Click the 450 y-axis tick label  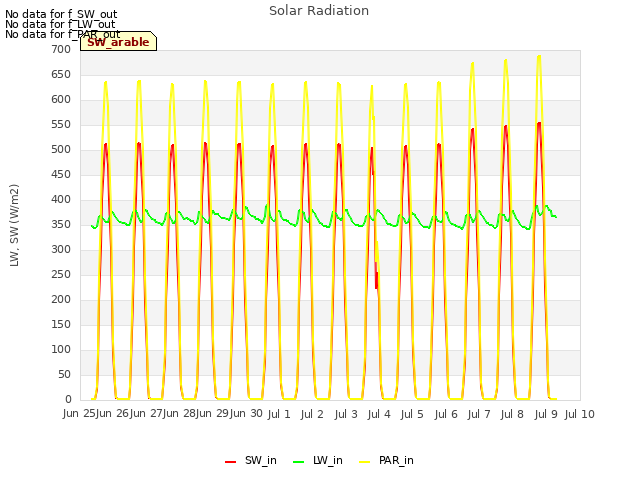(61, 175)
